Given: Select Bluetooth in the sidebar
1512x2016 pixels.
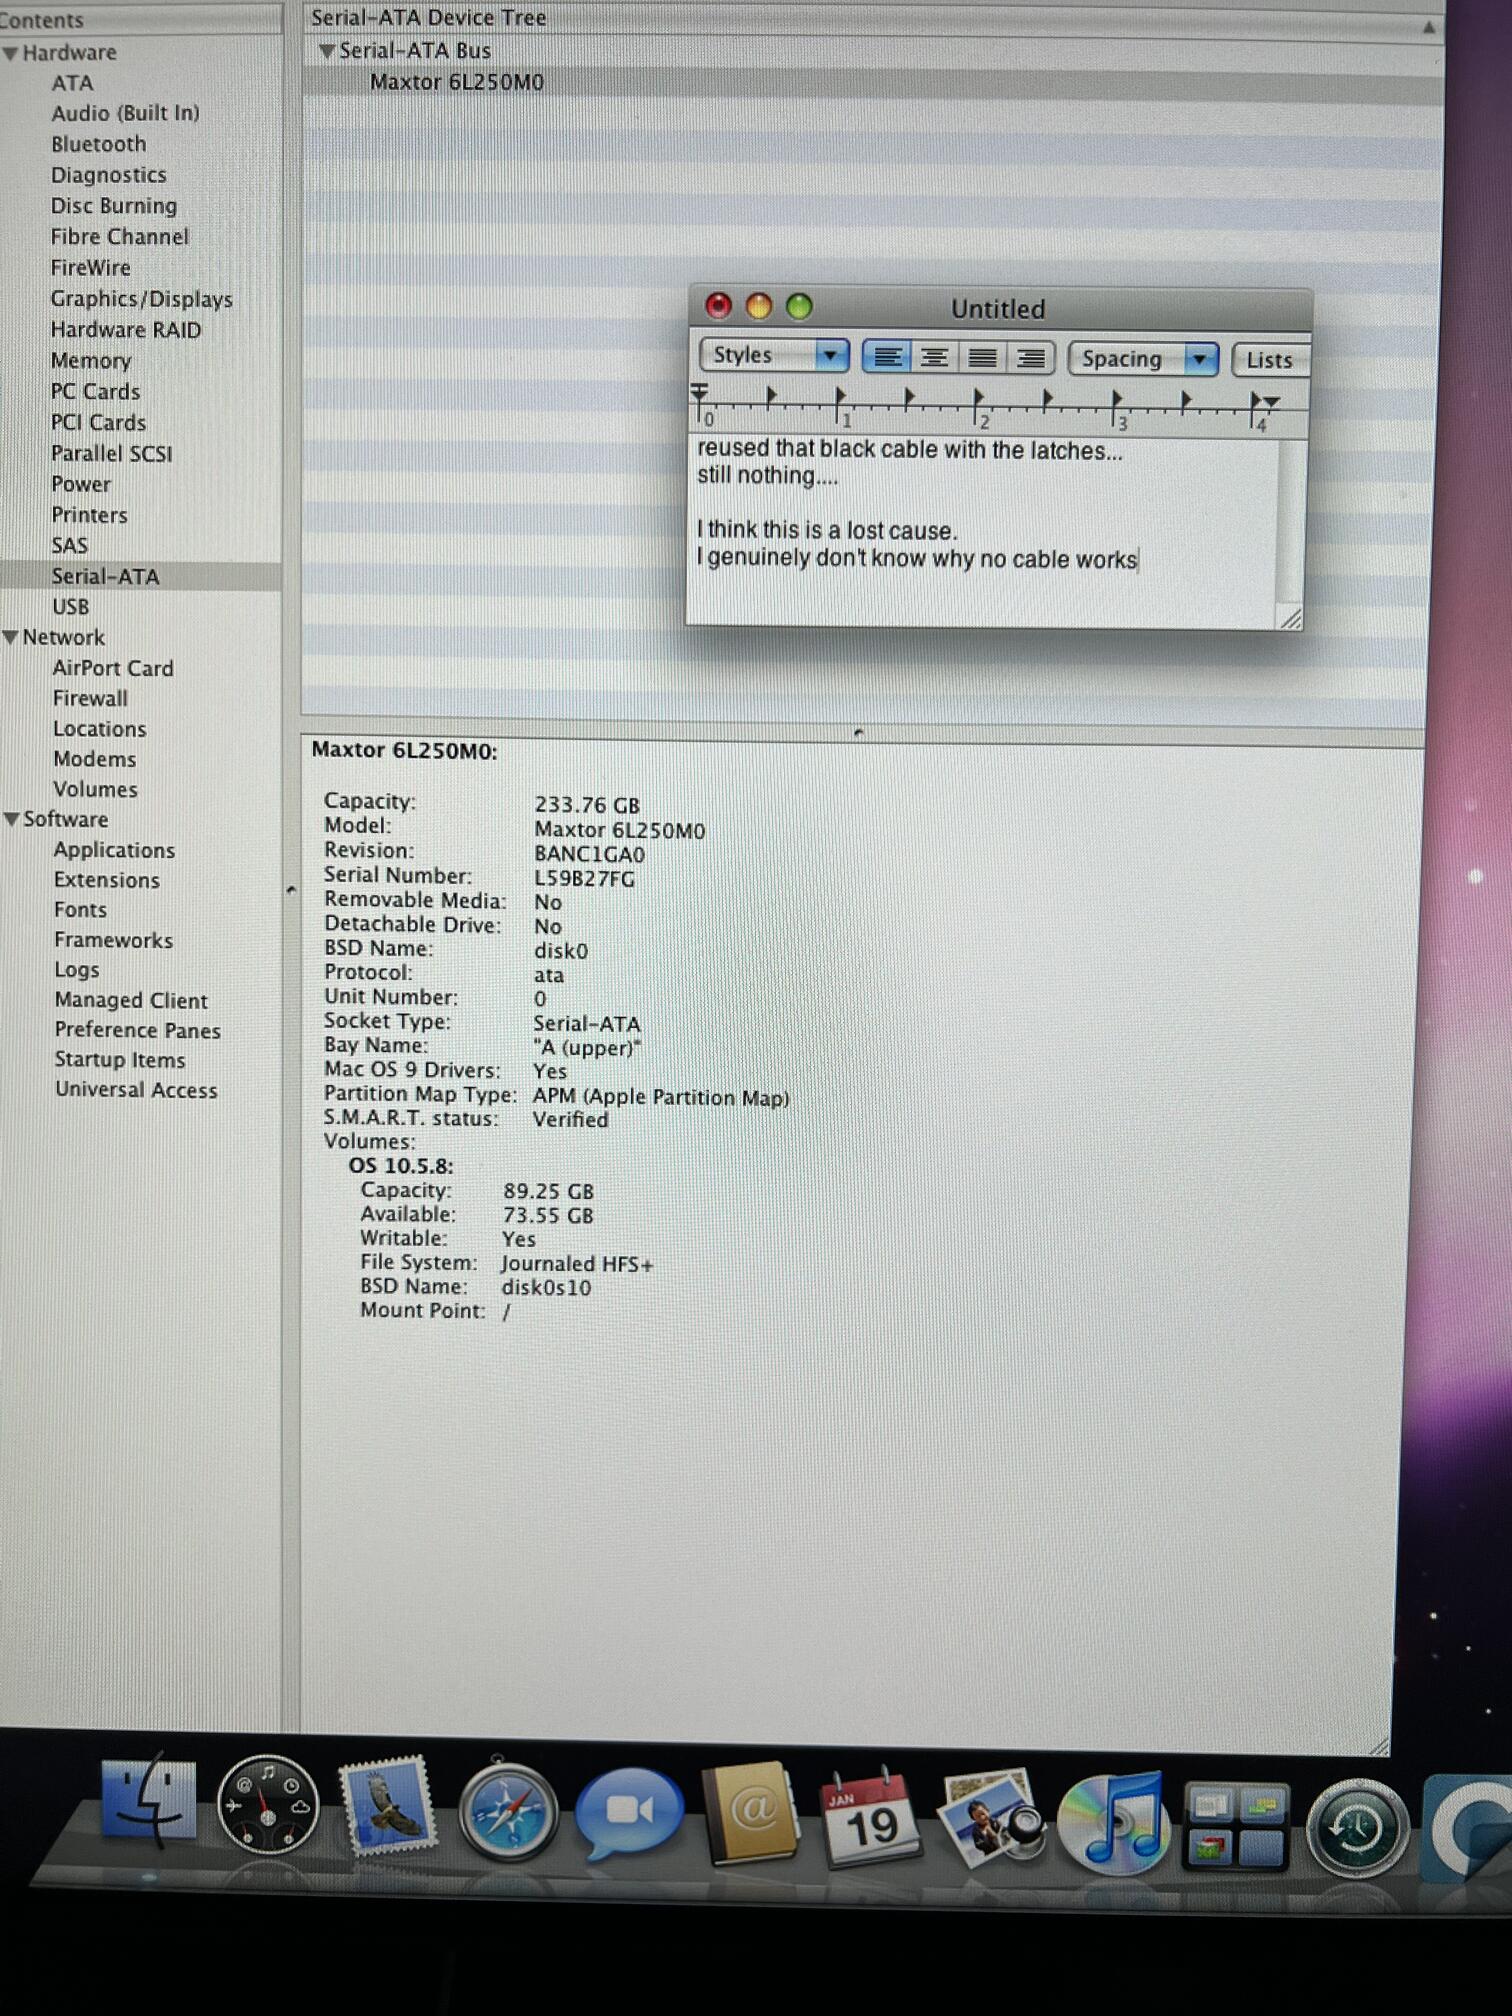Looking at the screenshot, I should point(98,144).
